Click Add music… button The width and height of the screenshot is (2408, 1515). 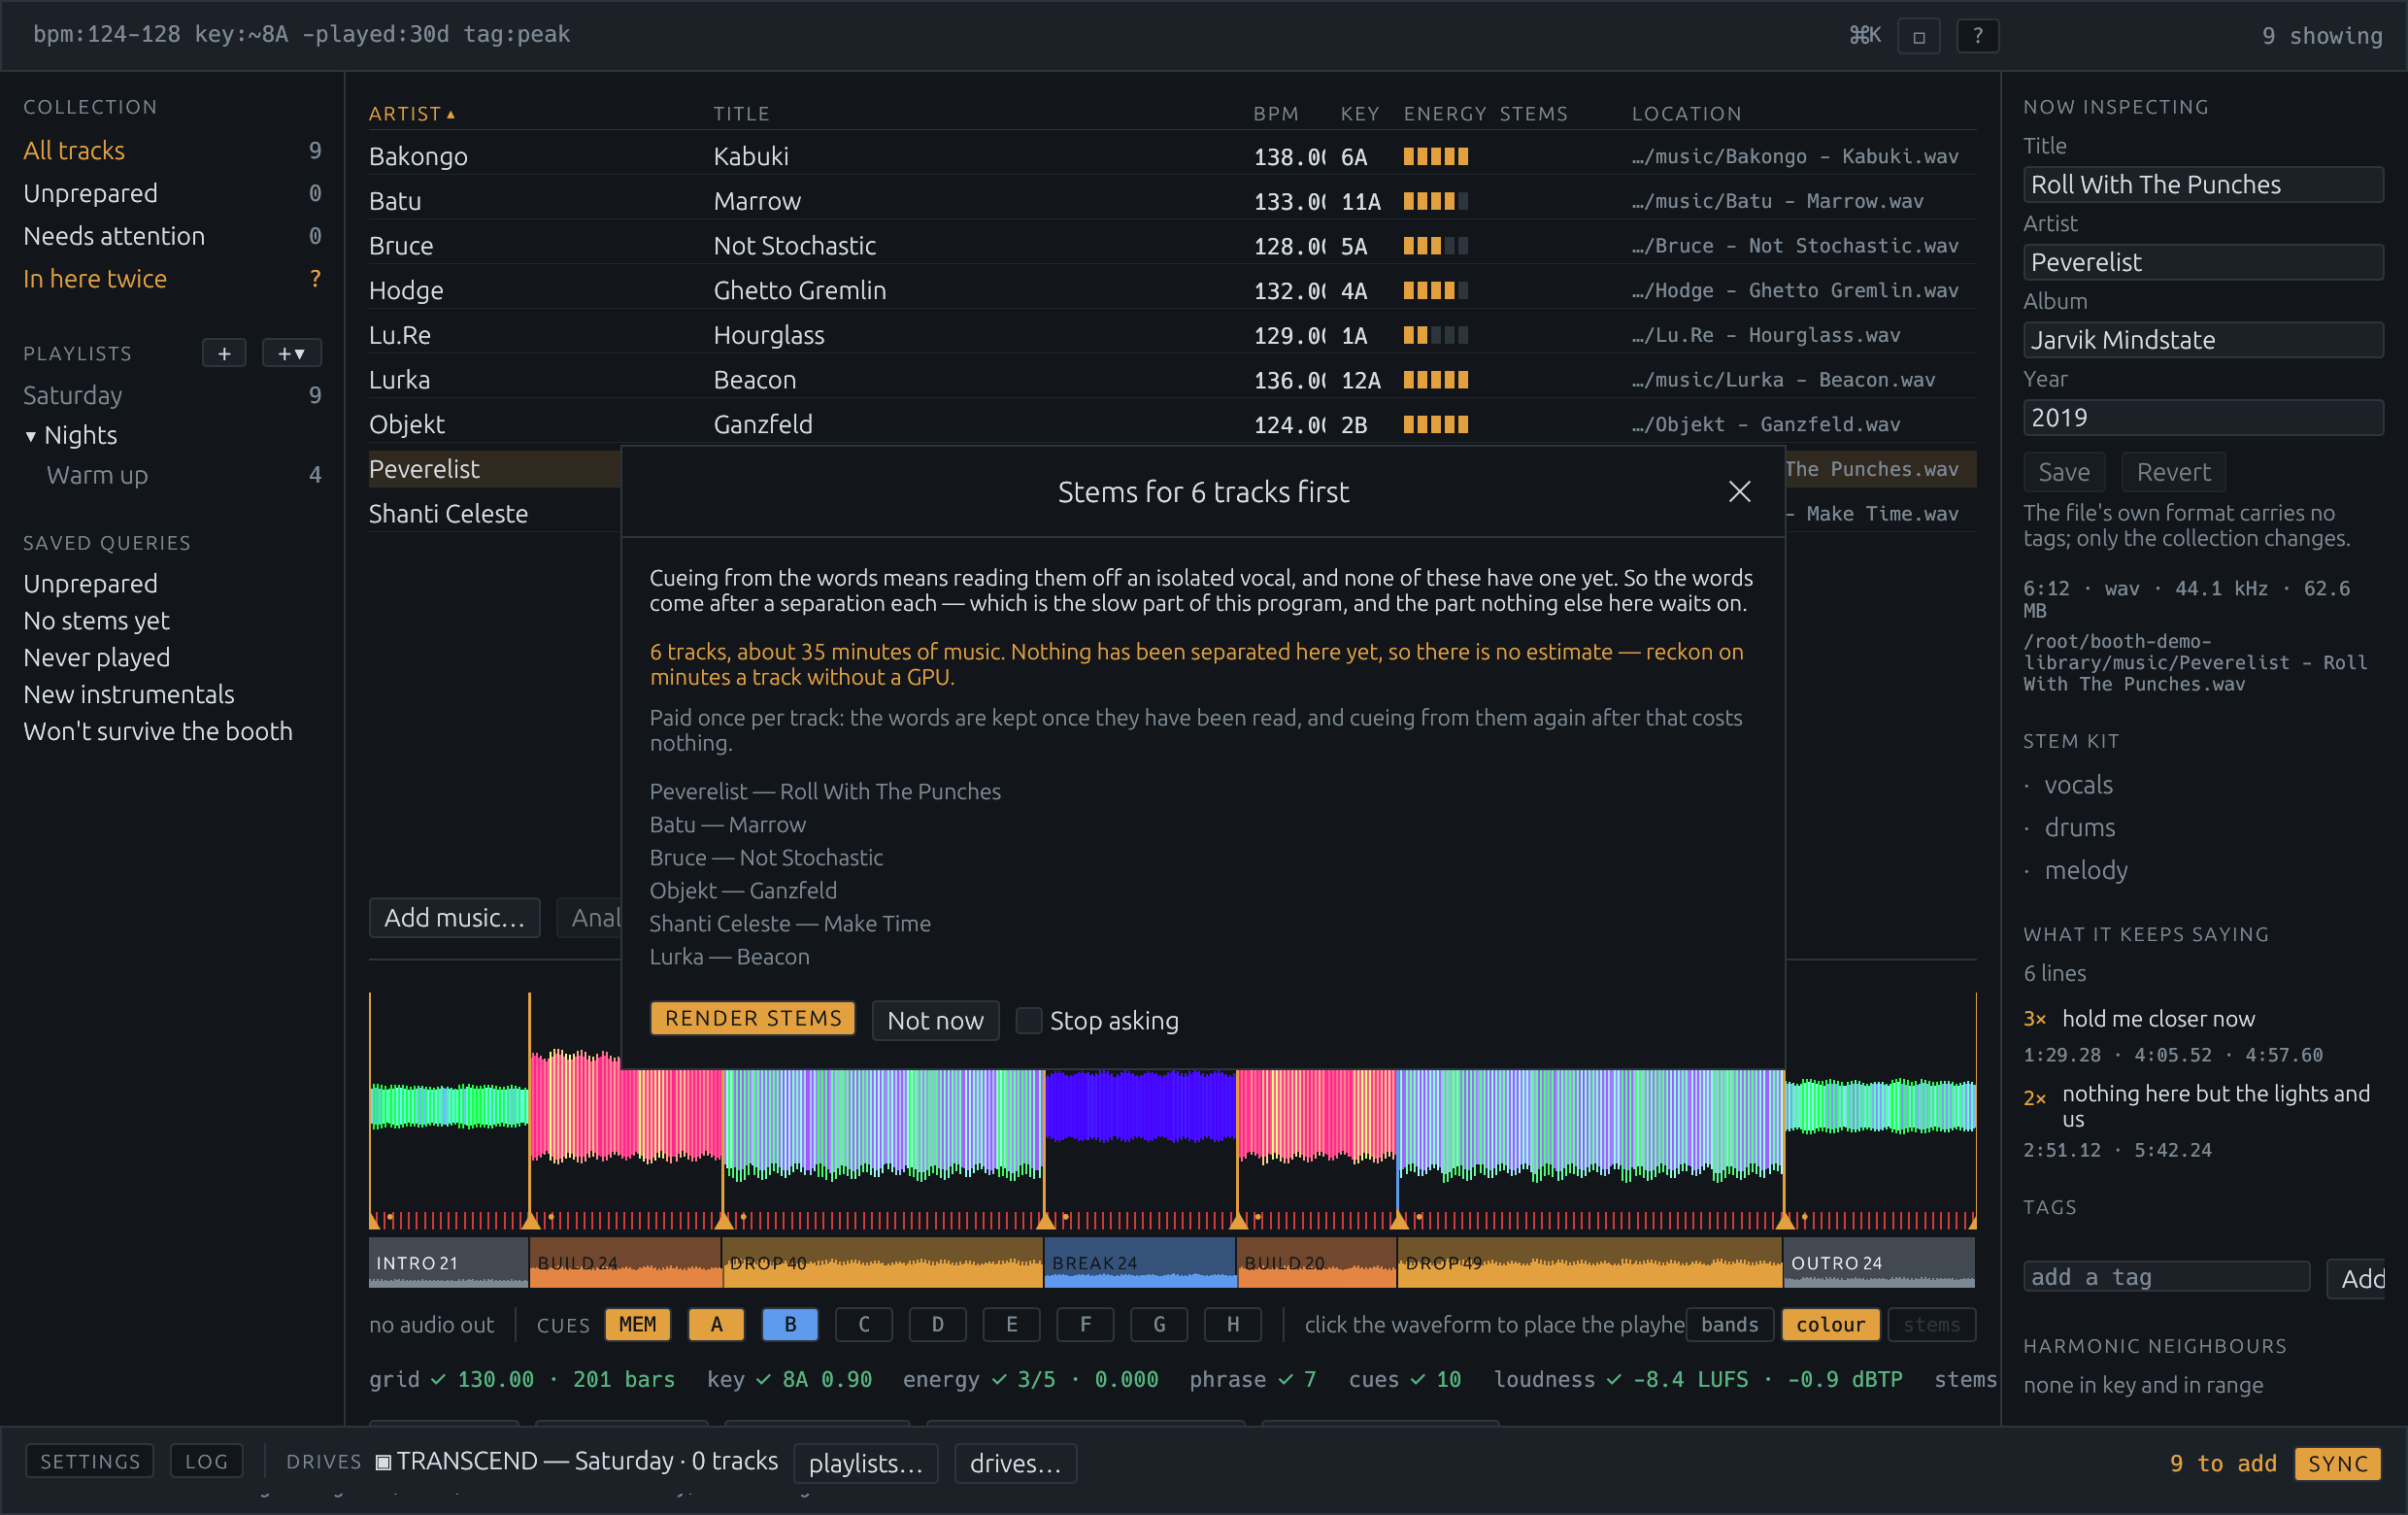click(454, 917)
